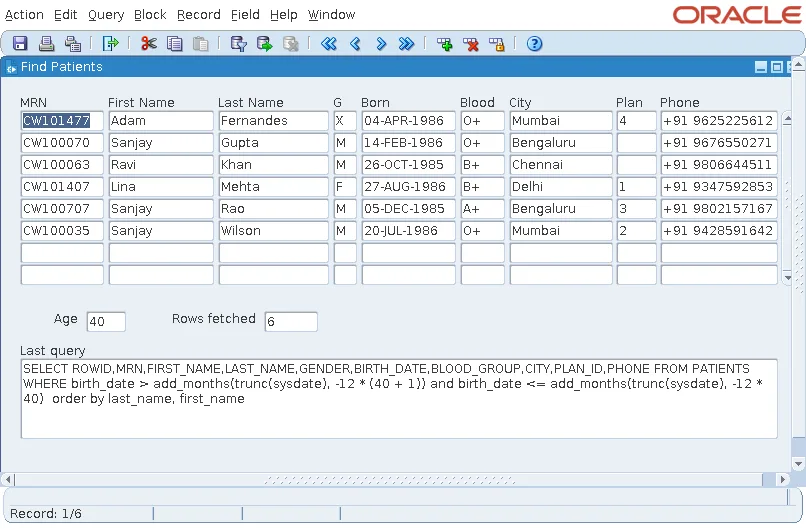This screenshot has height=529, width=806.
Task: Go to the next record arrow
Action: coord(381,44)
